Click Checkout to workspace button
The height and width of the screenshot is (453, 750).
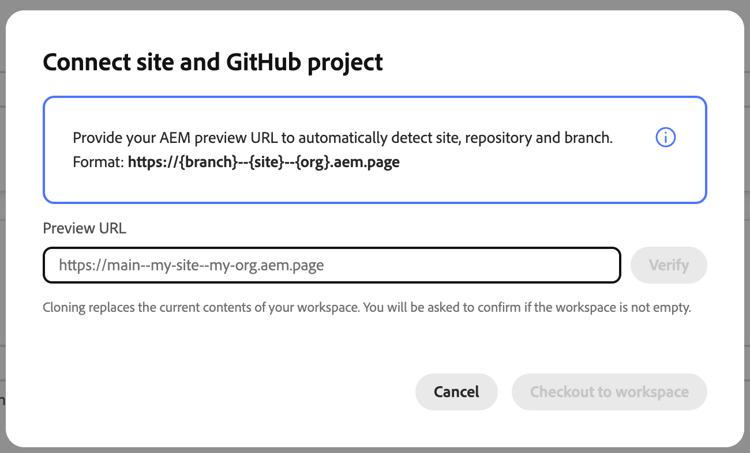coord(609,392)
